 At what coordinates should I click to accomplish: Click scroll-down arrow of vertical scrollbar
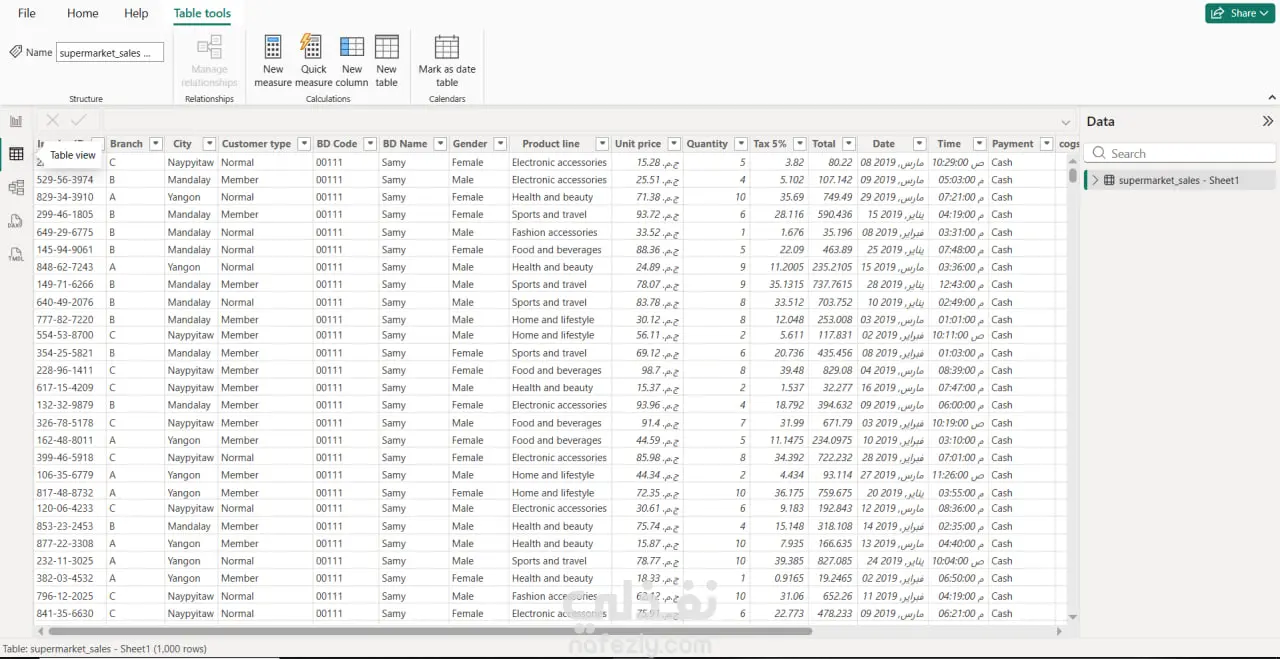(1073, 618)
